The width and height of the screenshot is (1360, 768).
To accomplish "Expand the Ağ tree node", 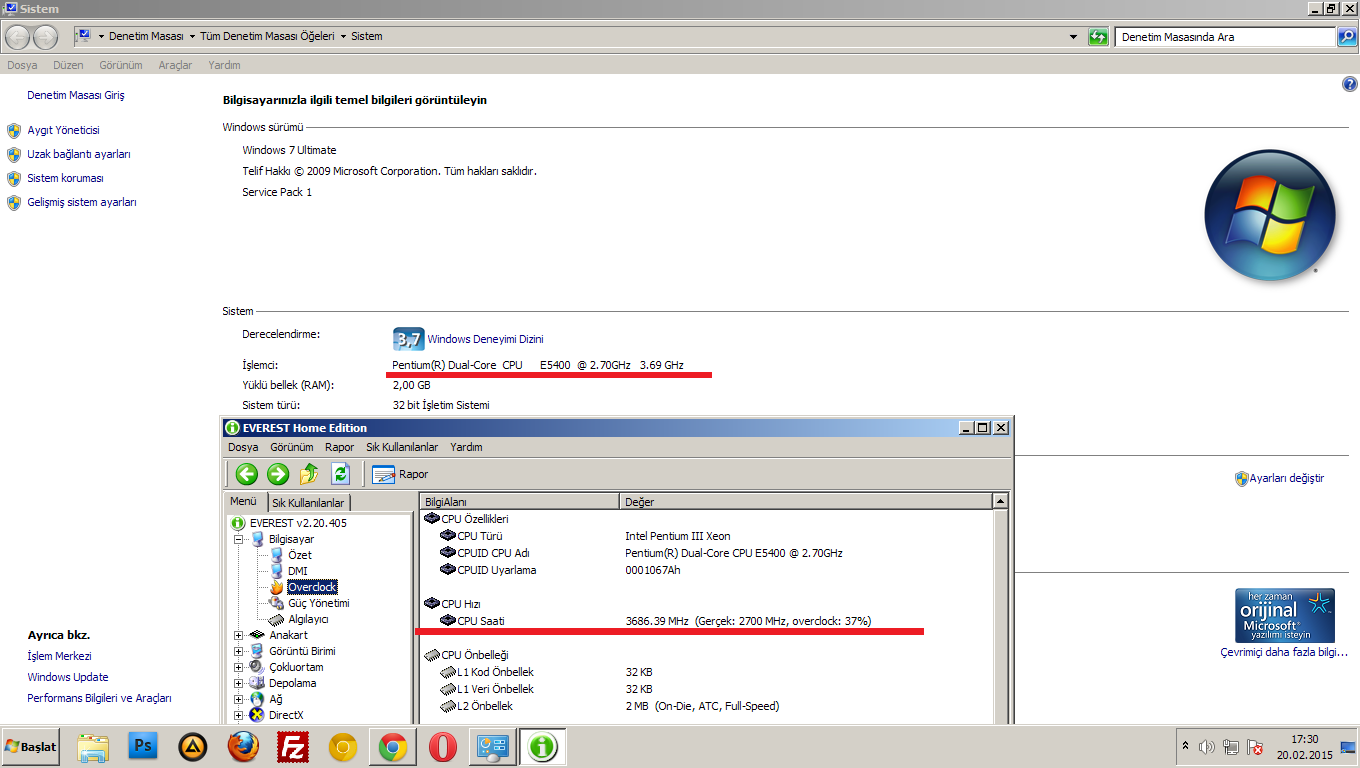I will point(239,699).
